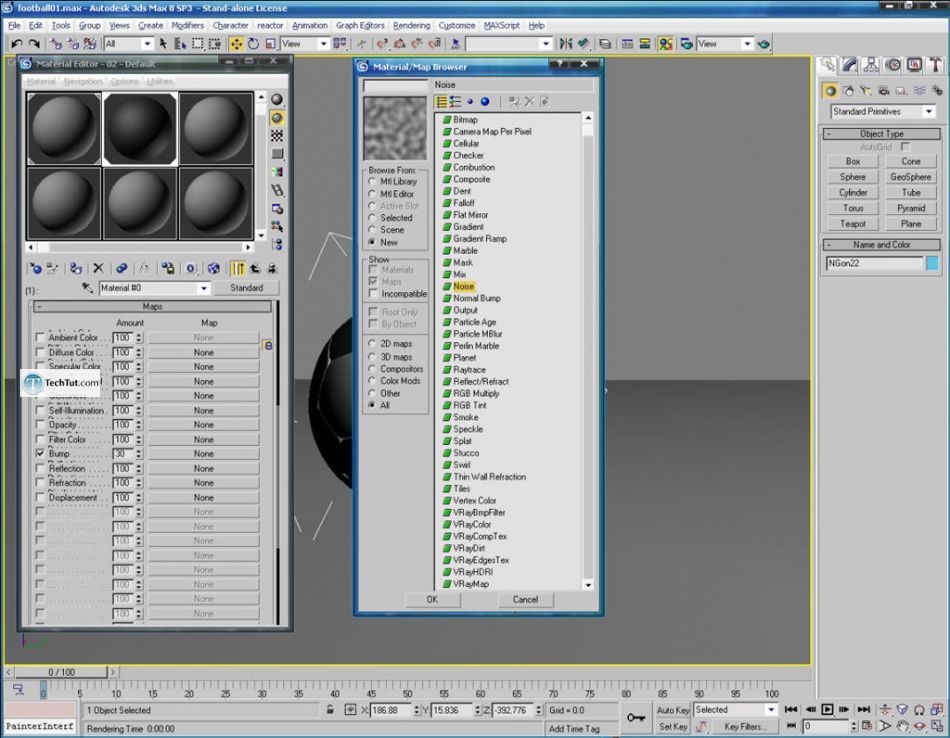The width and height of the screenshot is (950, 738).
Task: Click the Undo arrow in main toolbar
Action: pos(16,44)
